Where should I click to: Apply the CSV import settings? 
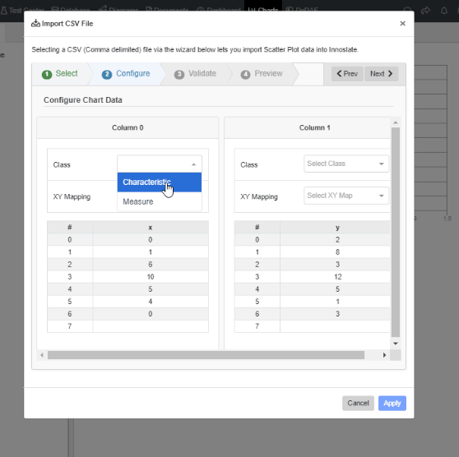[392, 403]
